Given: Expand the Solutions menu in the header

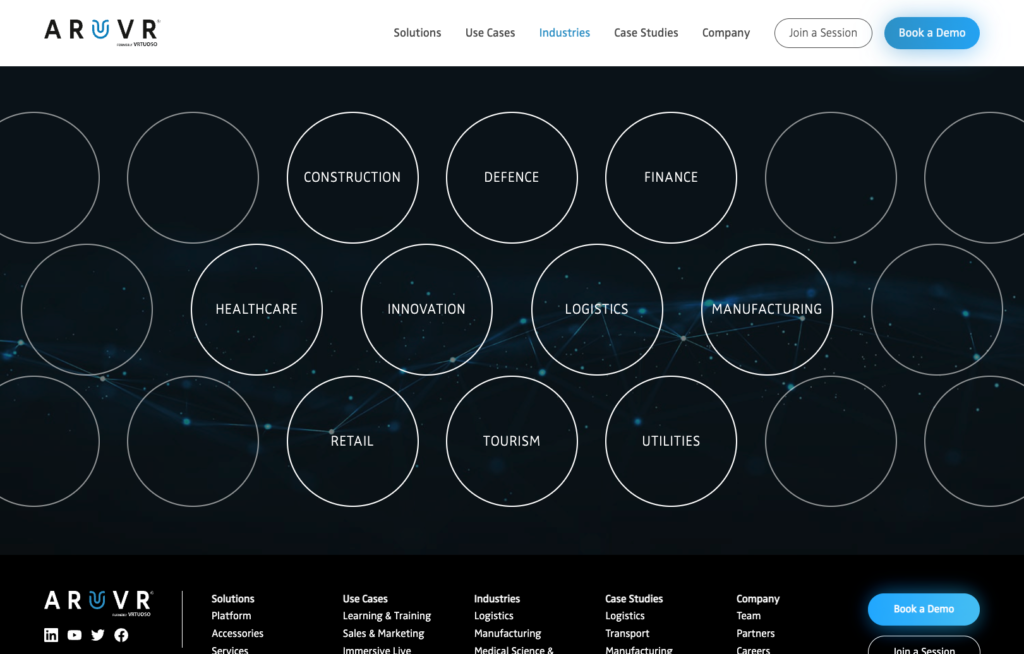Looking at the screenshot, I should point(417,33).
